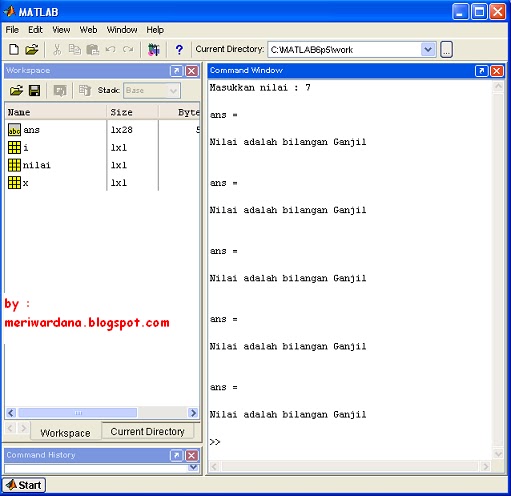
Task: Click the command prompt >> line
Action: 215,442
